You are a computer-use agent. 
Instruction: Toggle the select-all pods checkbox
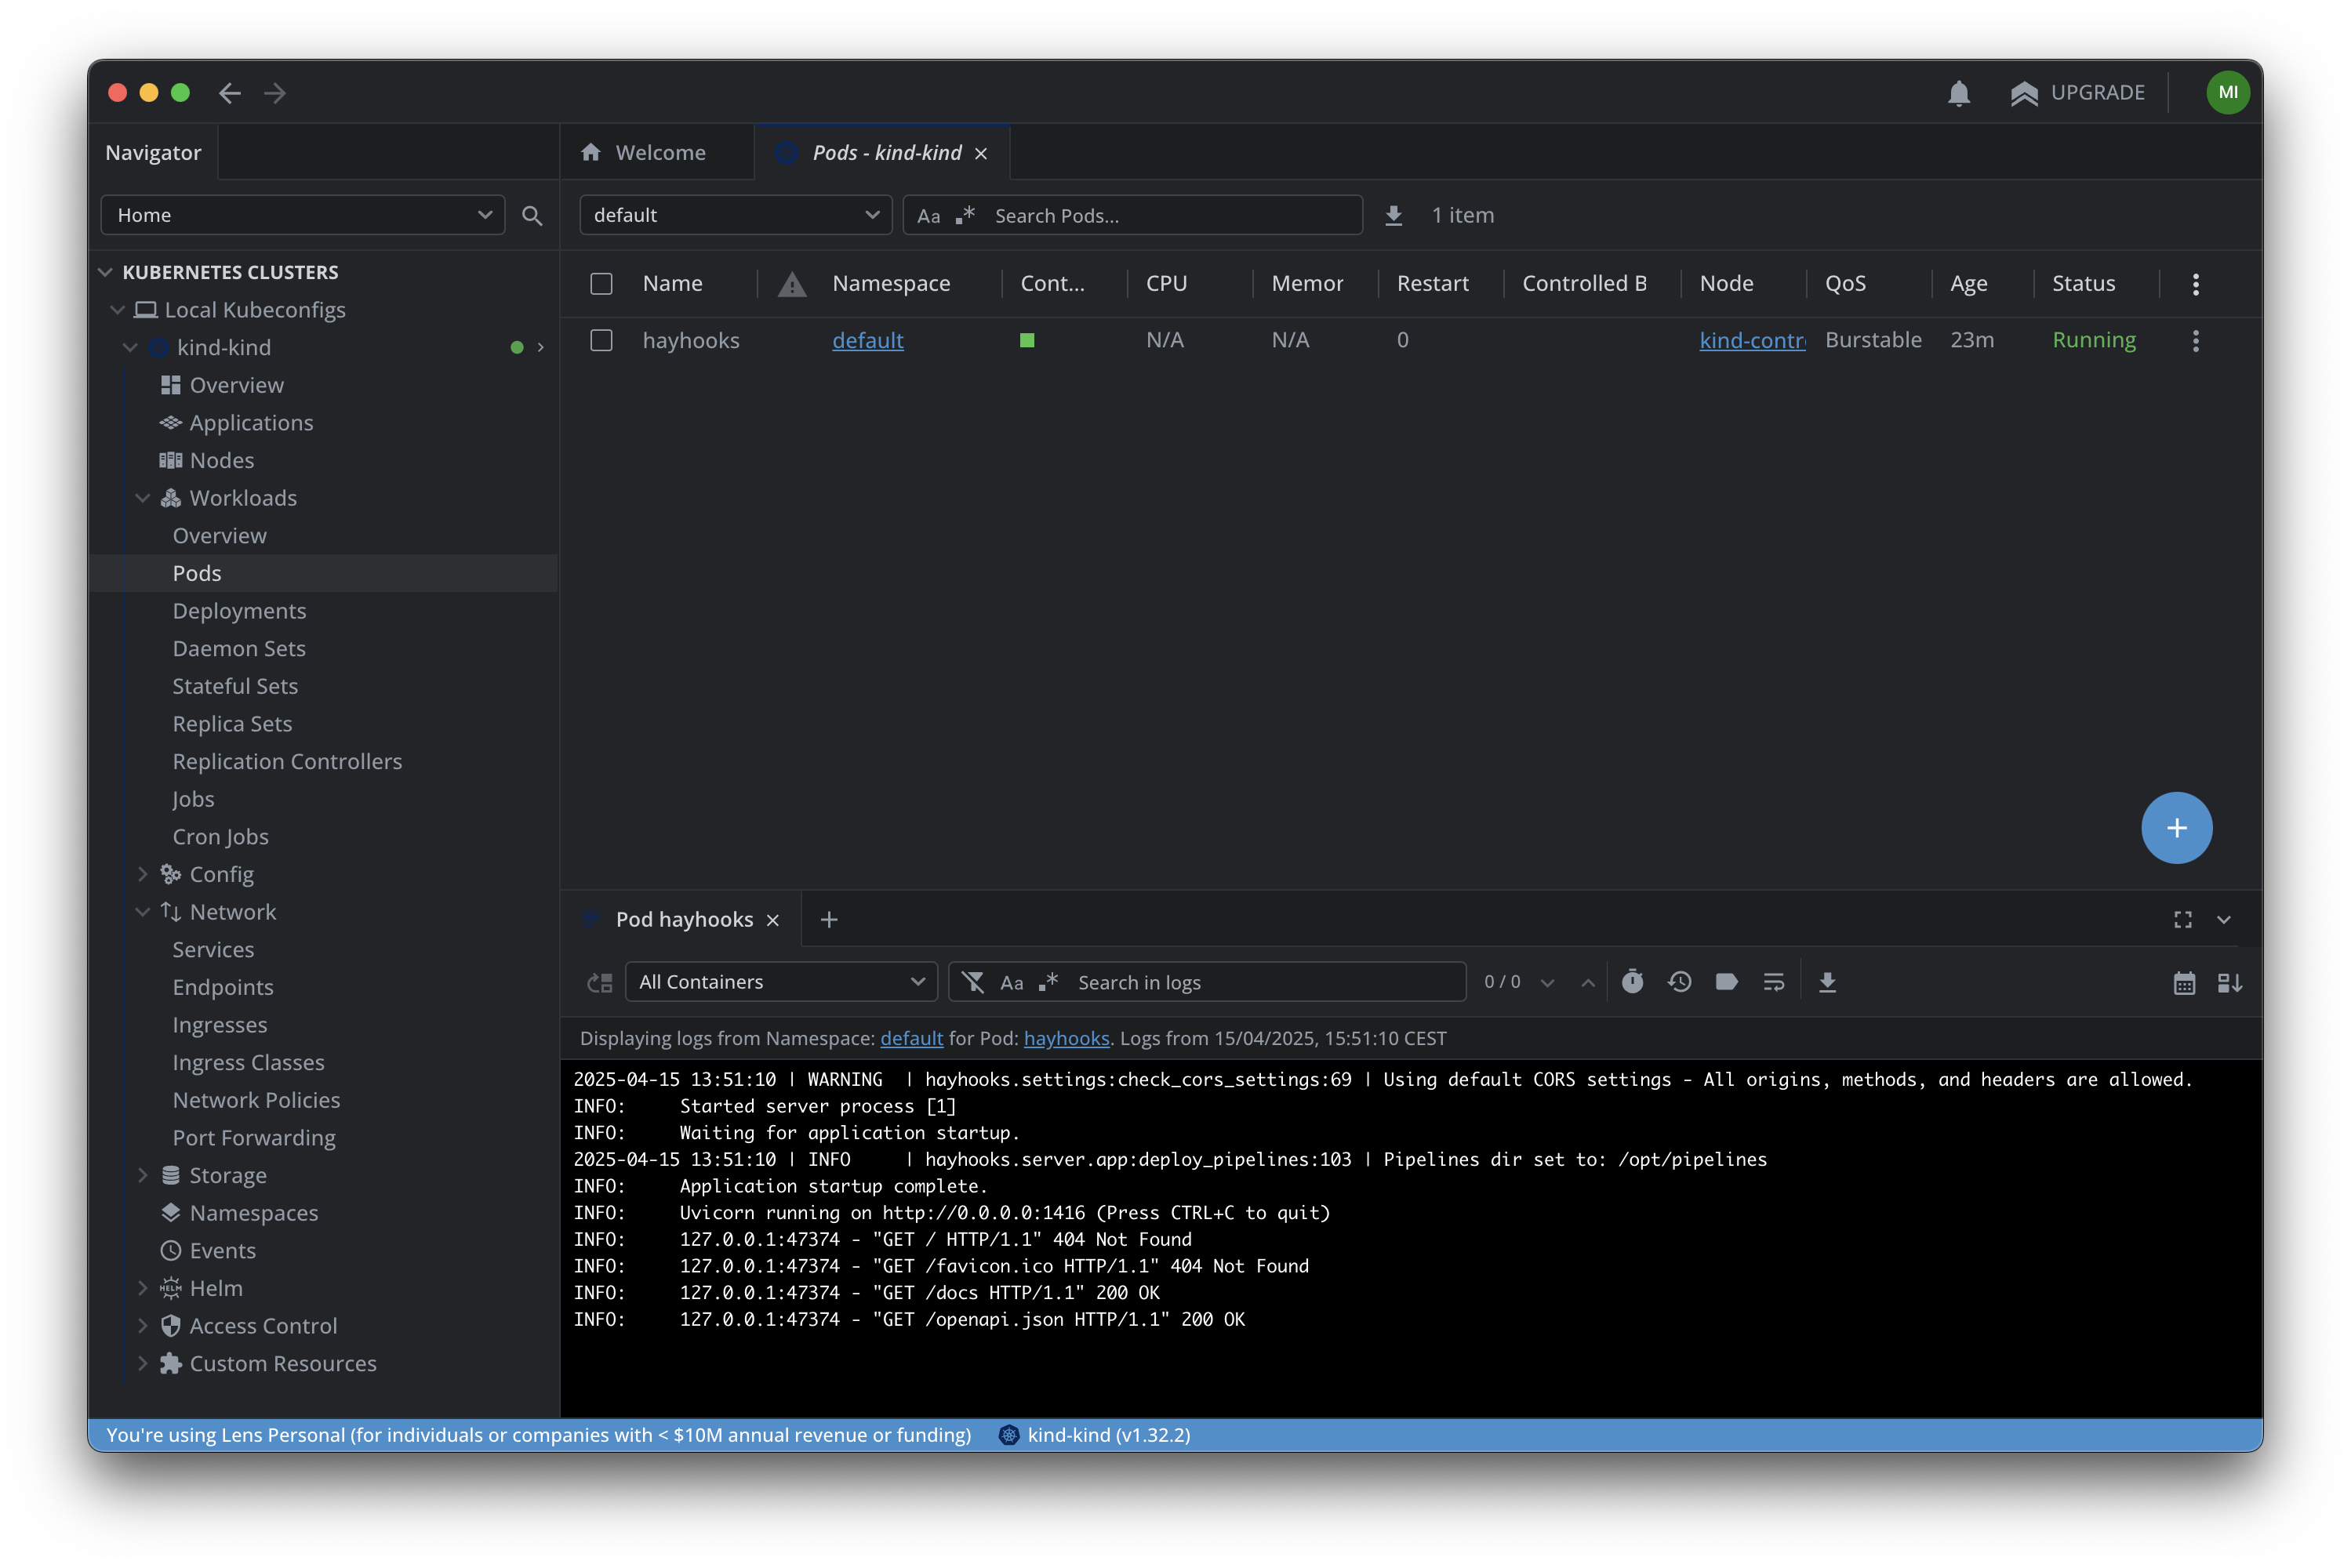pos(601,283)
